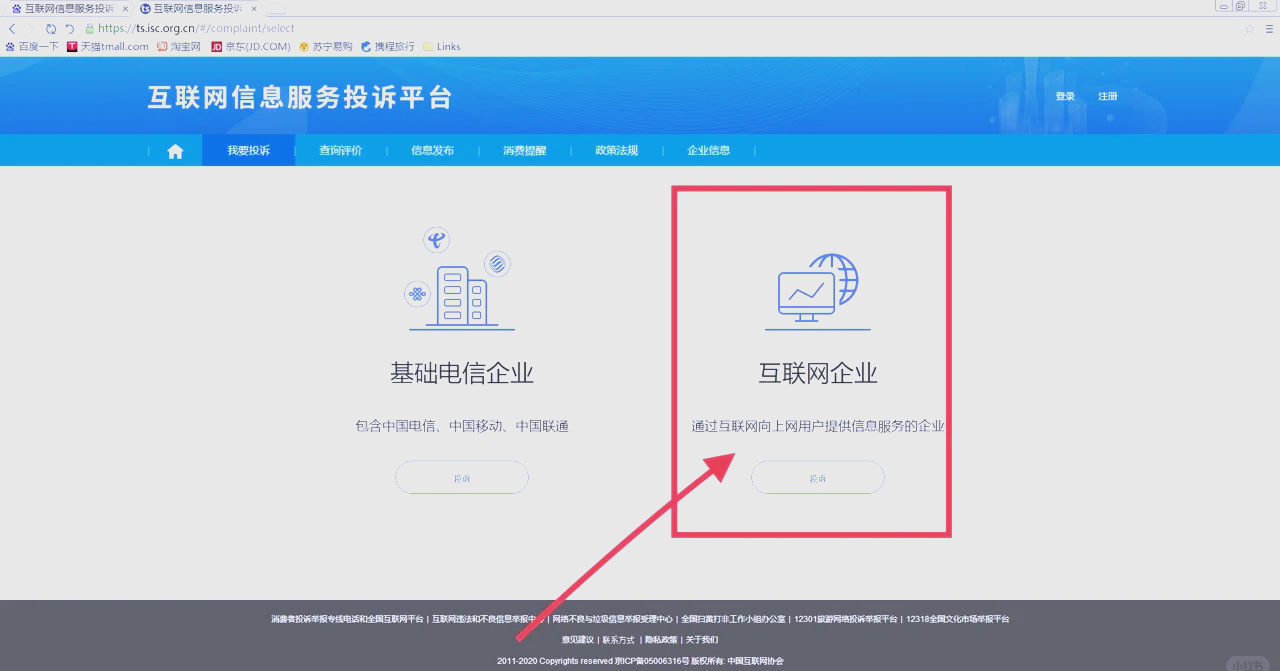Click the 互联网企业 heading
Screen dimensions: 1280x671
tap(818, 374)
